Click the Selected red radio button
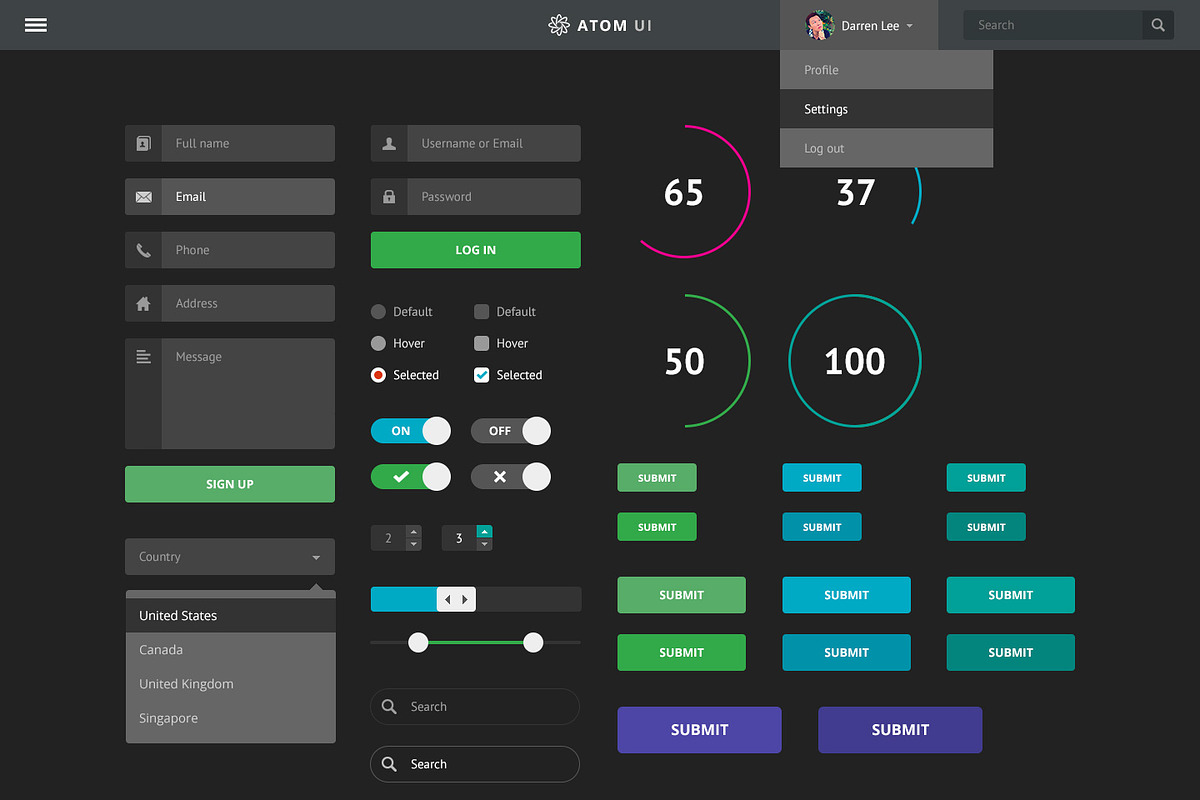1200x800 pixels. tap(378, 375)
